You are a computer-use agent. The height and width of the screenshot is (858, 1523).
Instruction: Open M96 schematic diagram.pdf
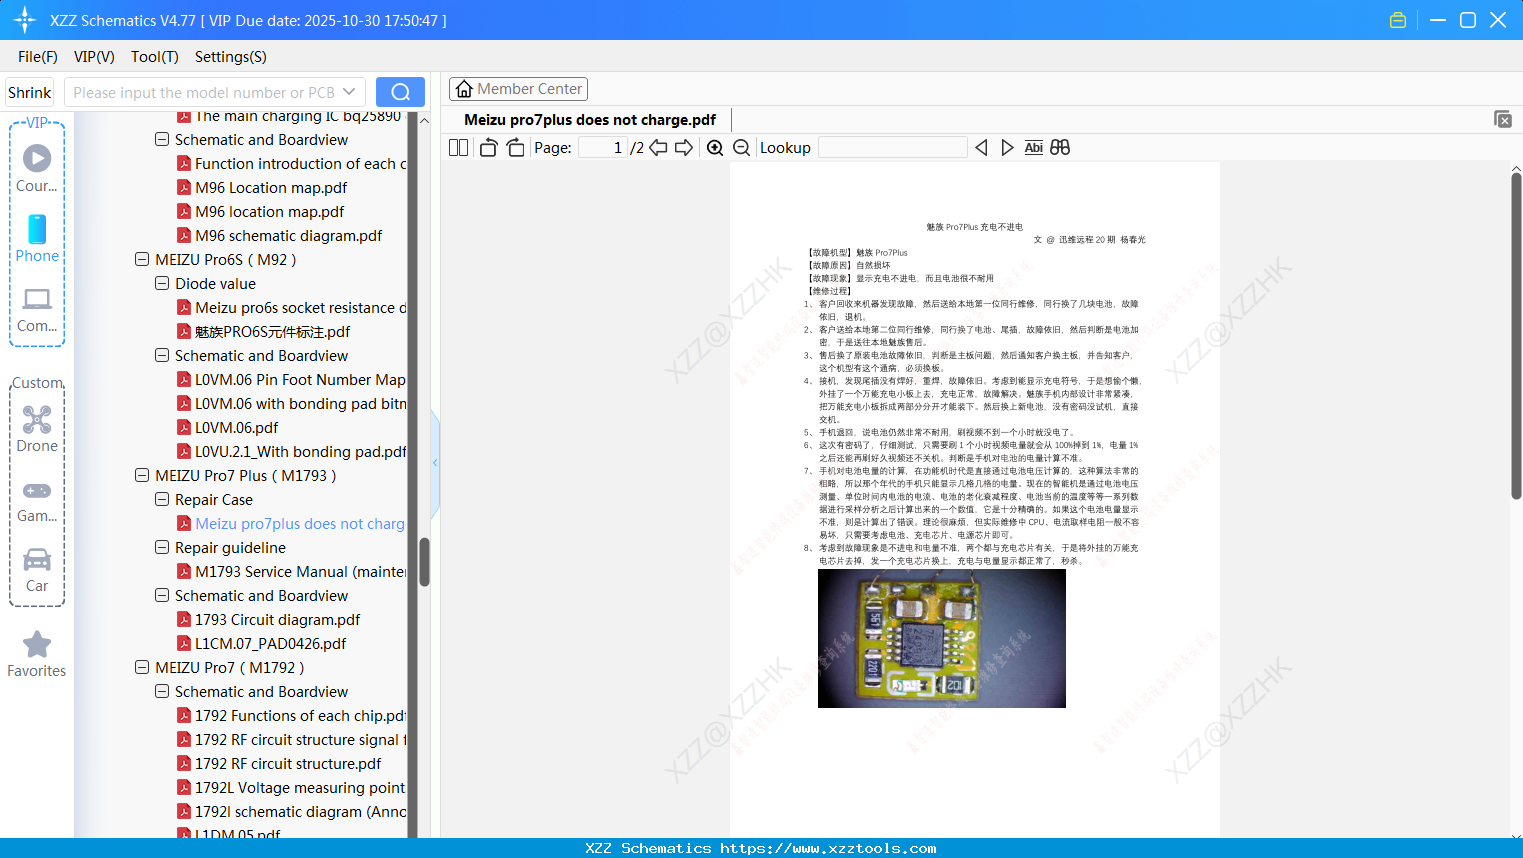click(288, 236)
